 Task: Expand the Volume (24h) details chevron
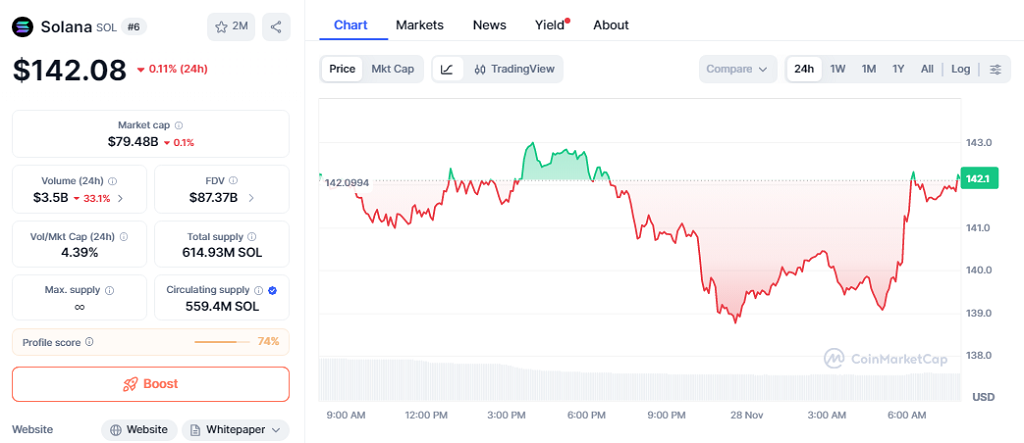coord(121,198)
